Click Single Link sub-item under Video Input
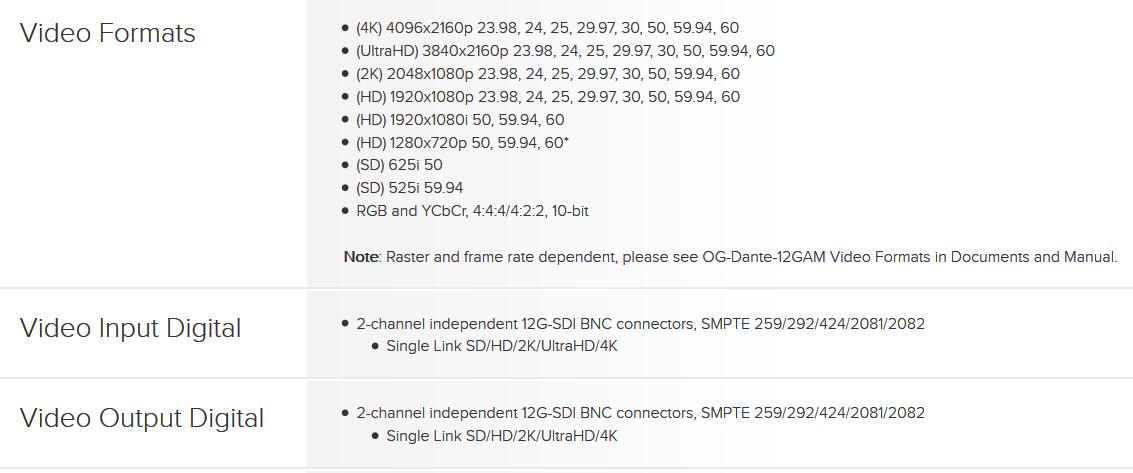This screenshot has width=1133, height=473. (501, 346)
